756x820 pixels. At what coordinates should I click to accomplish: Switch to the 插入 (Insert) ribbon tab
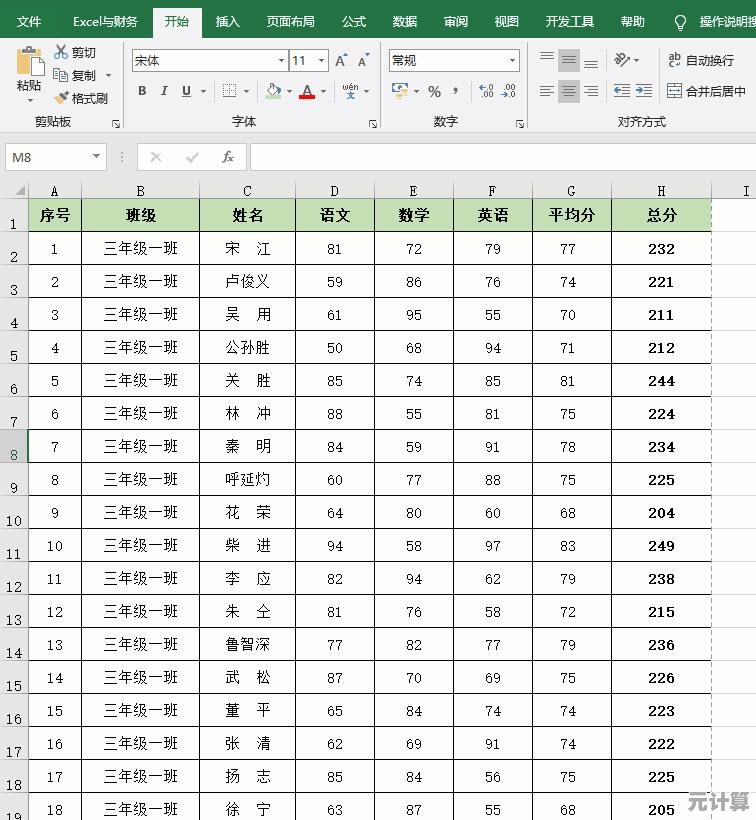228,21
